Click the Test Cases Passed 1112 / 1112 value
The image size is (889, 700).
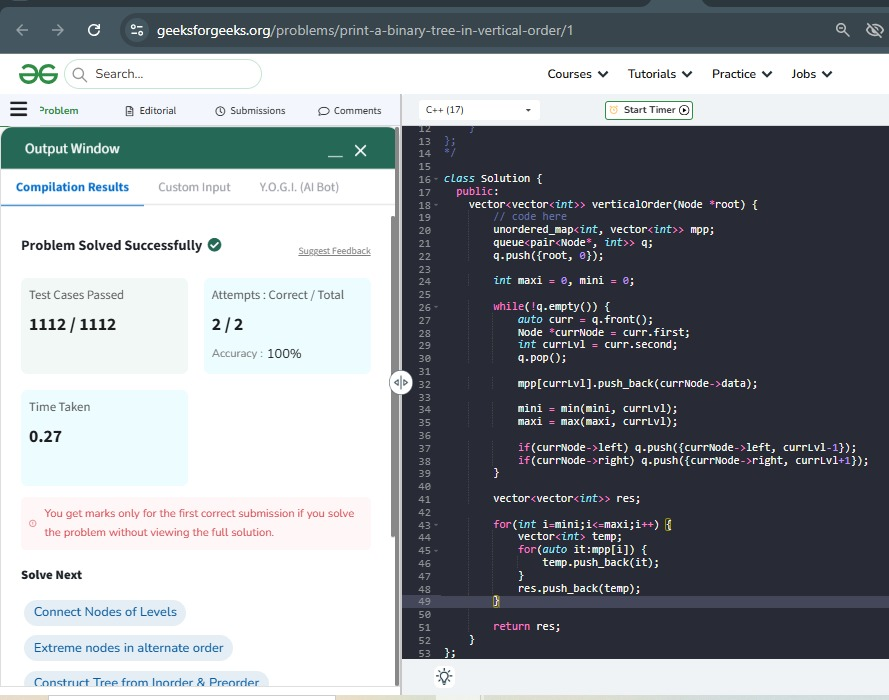click(72, 324)
